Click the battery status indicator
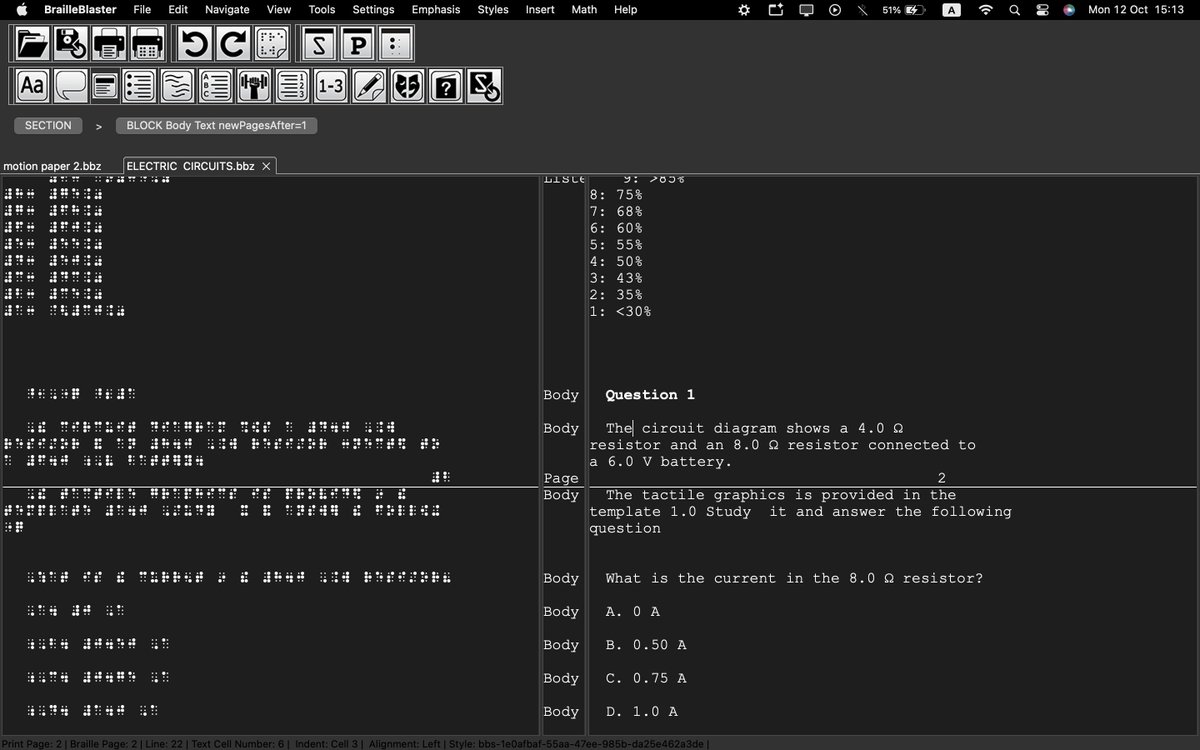The image size is (1200, 750). [x=903, y=10]
